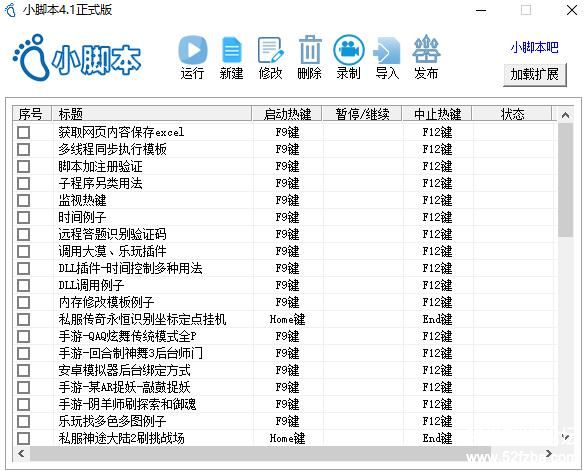The width and height of the screenshot is (585, 471).
Task: Start the 录制 (Record) camera icon
Action: [348, 49]
